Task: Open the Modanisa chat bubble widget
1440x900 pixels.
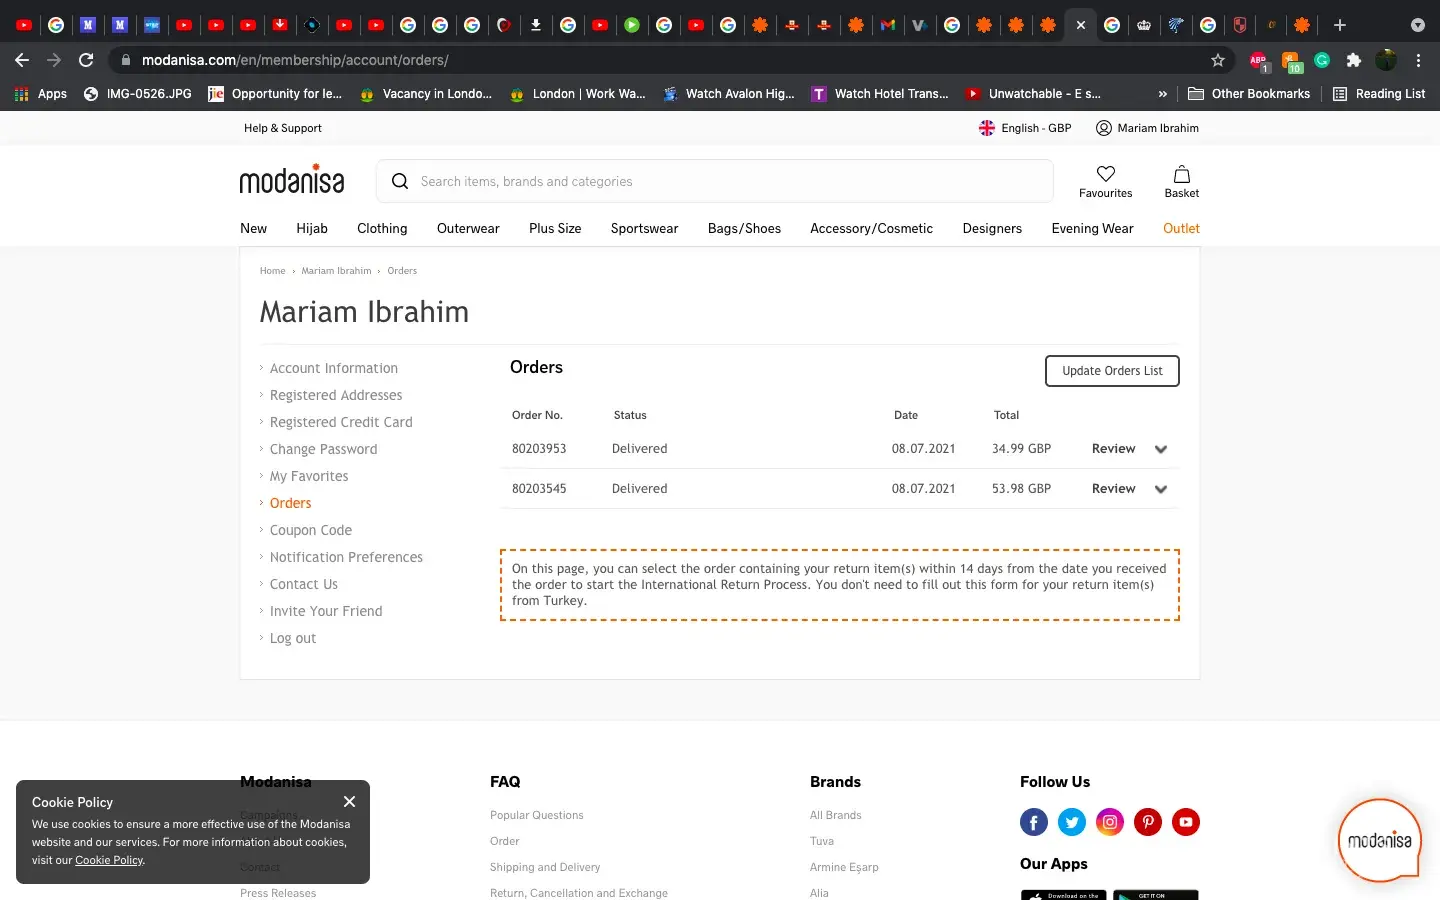Action: coord(1379,840)
